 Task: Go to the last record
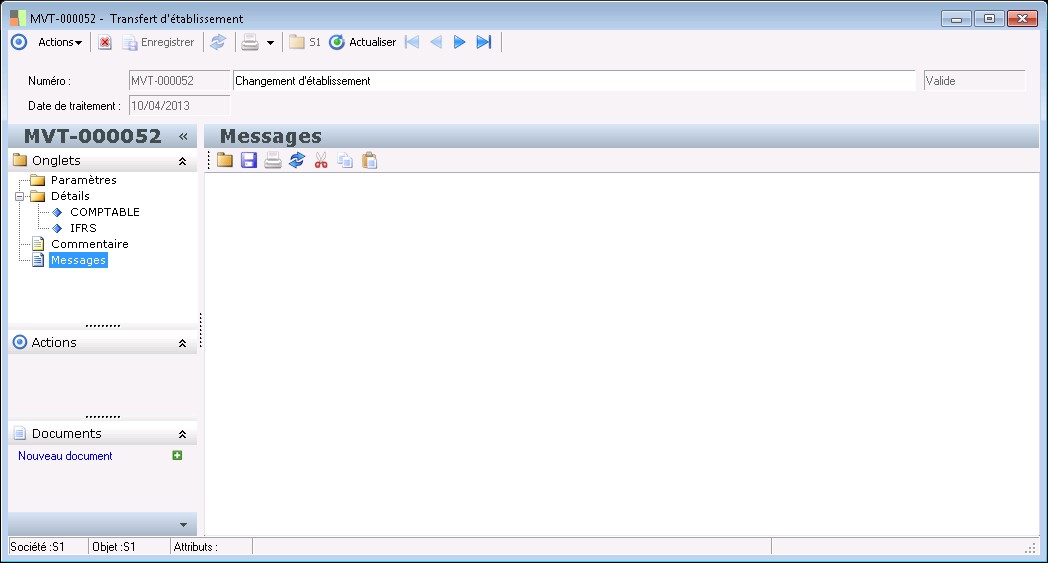click(x=484, y=42)
